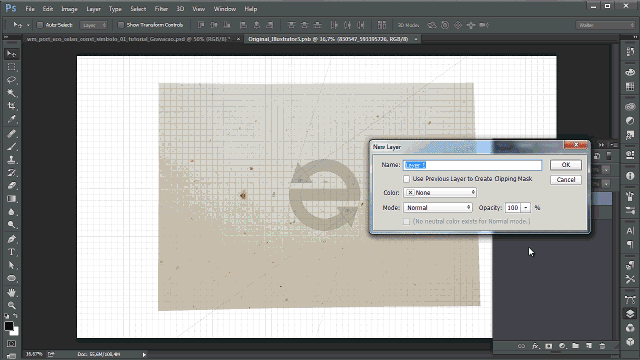The image size is (640, 360).
Task: Click the new group folder icon
Action: click(x=576, y=346)
